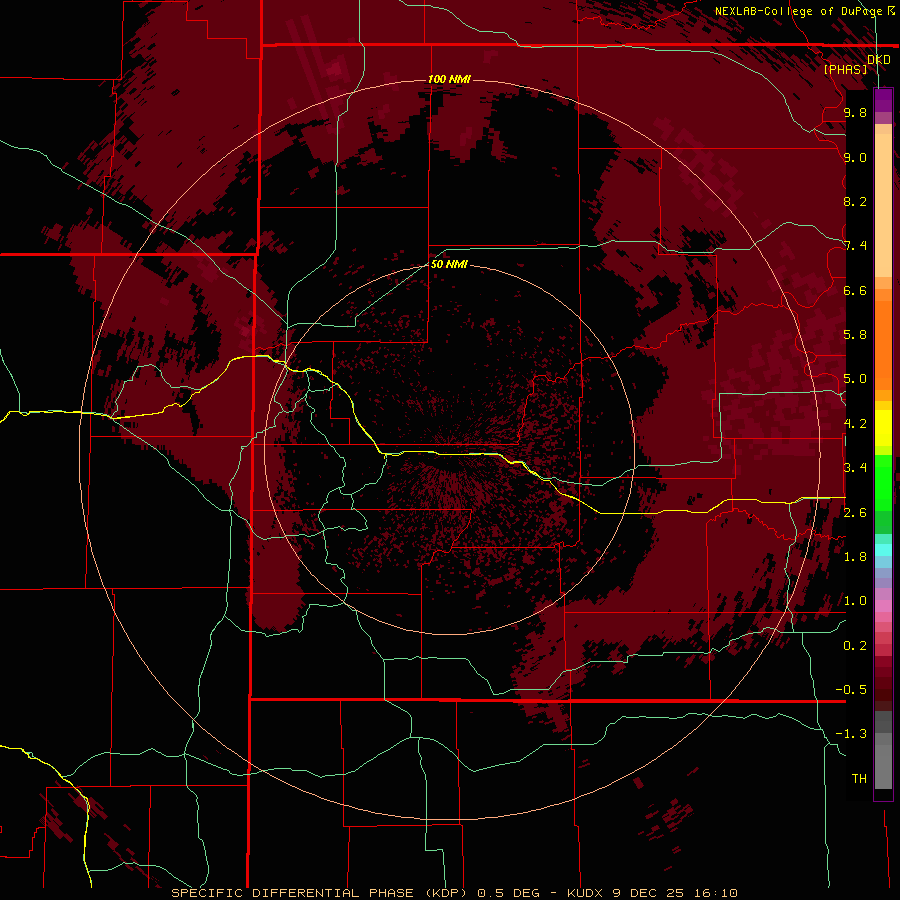
Task: Click the 50 NMI range ring label
Action: pos(449,264)
